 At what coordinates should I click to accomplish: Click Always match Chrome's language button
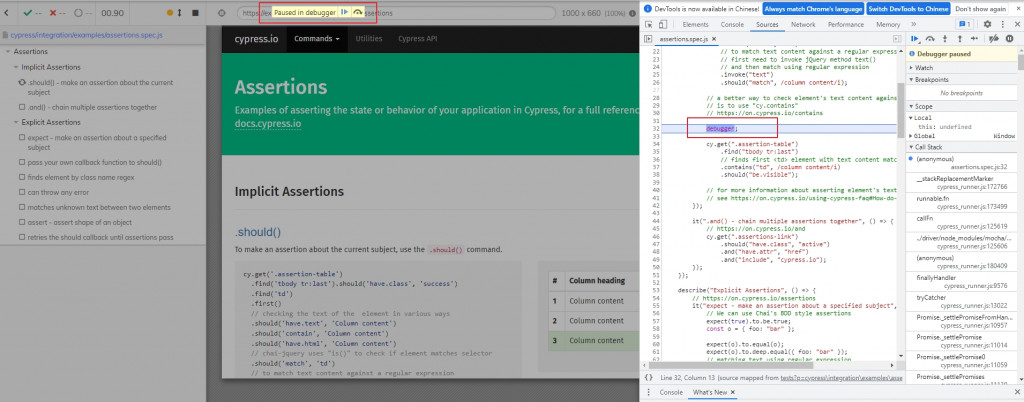812,9
